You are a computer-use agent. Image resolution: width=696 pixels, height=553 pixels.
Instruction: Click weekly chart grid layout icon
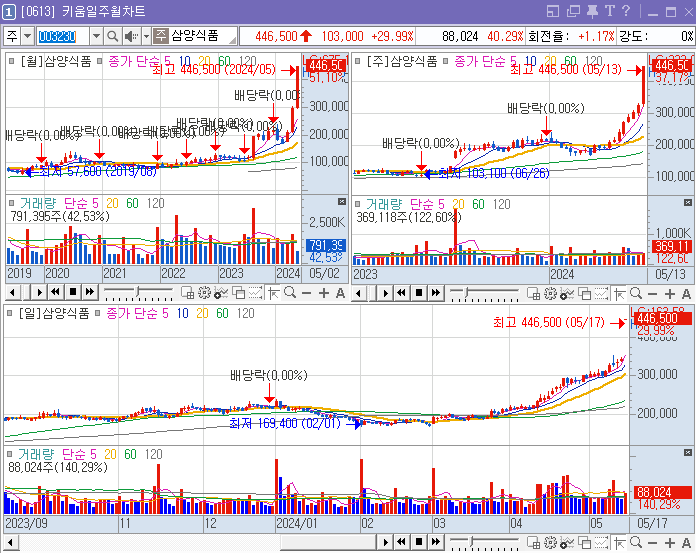pyautogui.click(x=533, y=293)
